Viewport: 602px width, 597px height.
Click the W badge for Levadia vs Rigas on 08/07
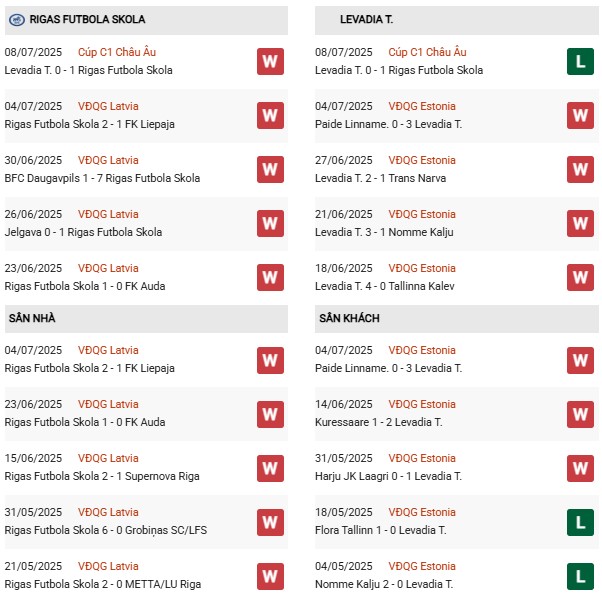(269, 61)
